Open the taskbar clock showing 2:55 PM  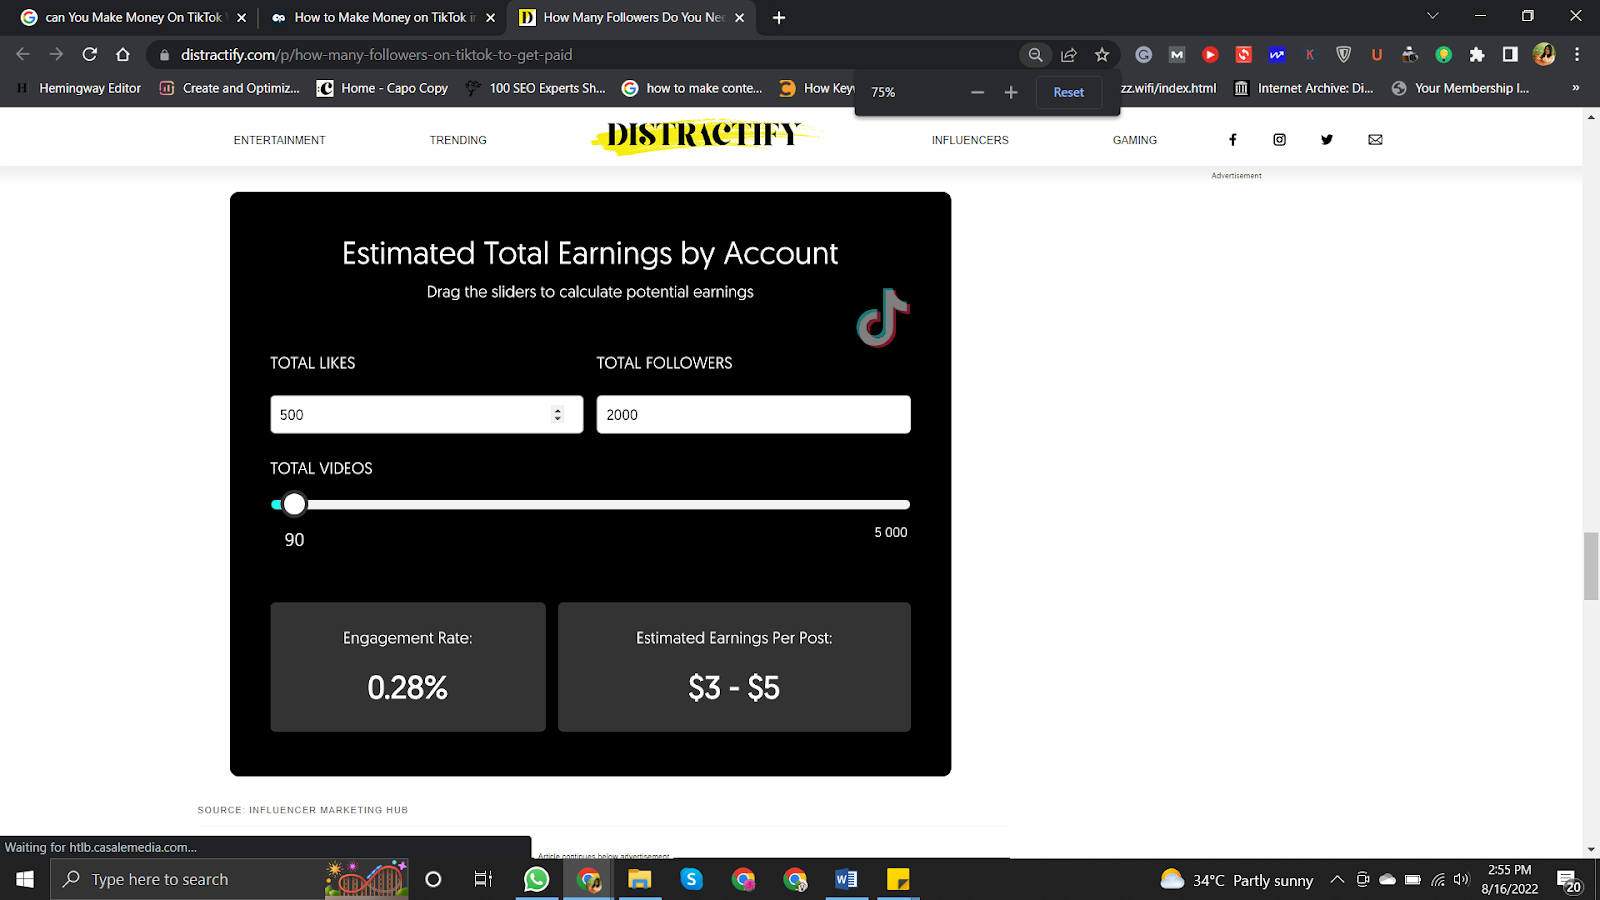pyautogui.click(x=1510, y=879)
